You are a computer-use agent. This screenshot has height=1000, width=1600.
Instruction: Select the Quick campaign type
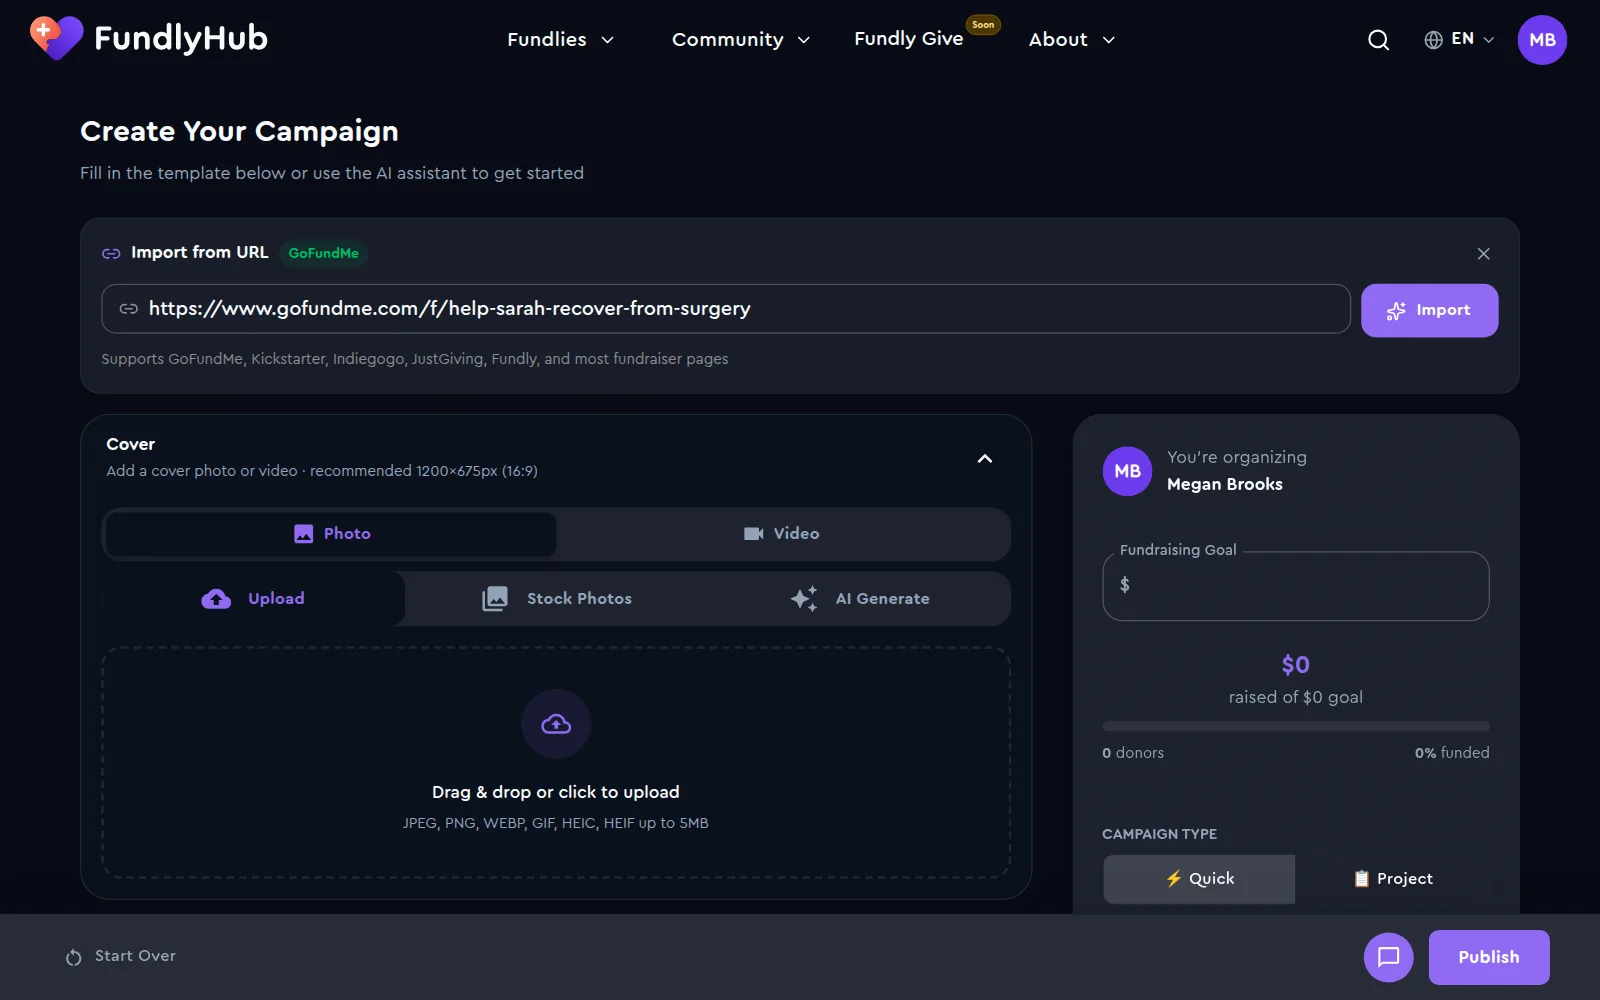click(1199, 879)
